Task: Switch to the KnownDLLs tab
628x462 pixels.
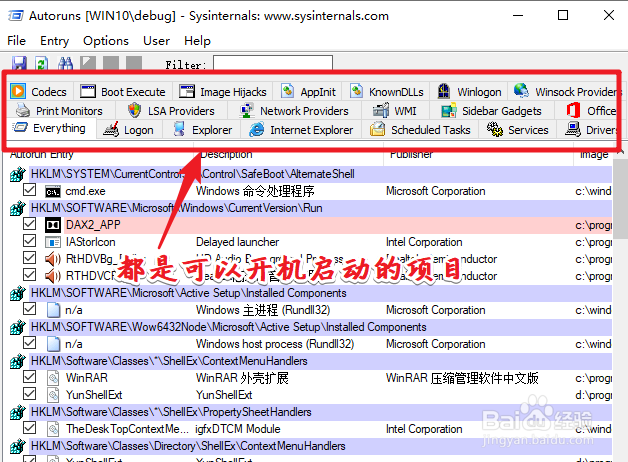Action: (386, 92)
